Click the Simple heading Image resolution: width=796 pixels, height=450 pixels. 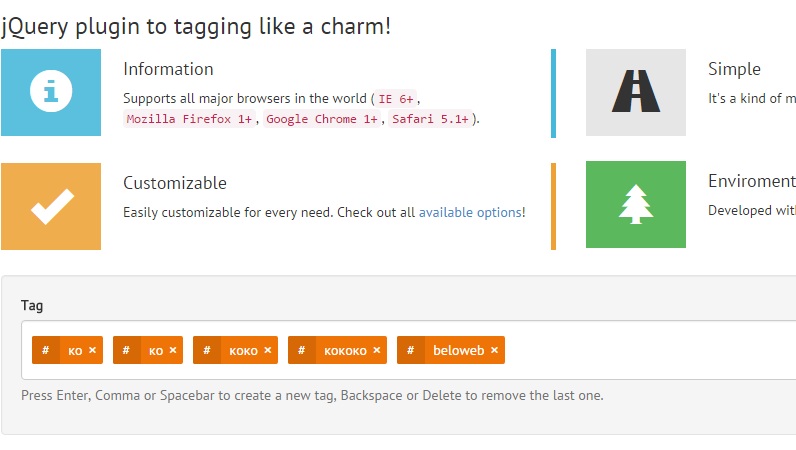click(734, 69)
